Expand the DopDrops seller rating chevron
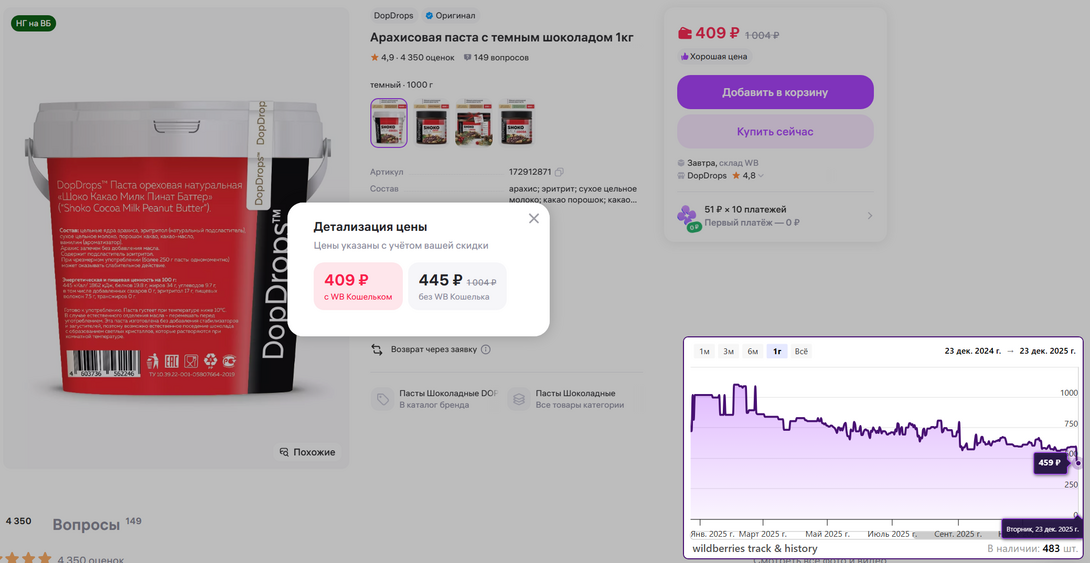The image size is (1090, 563). (x=761, y=176)
